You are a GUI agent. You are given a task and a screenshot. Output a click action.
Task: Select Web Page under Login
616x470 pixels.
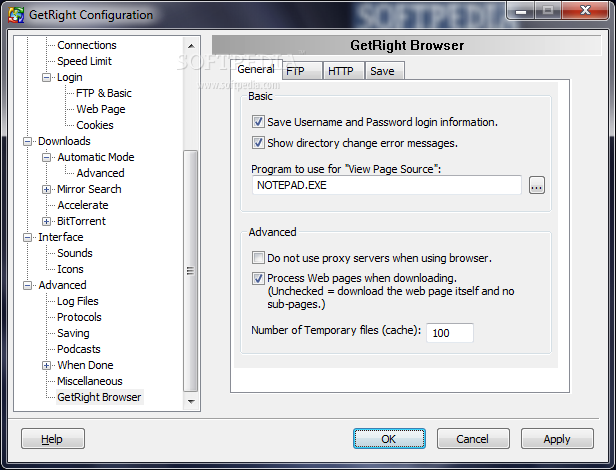point(101,109)
